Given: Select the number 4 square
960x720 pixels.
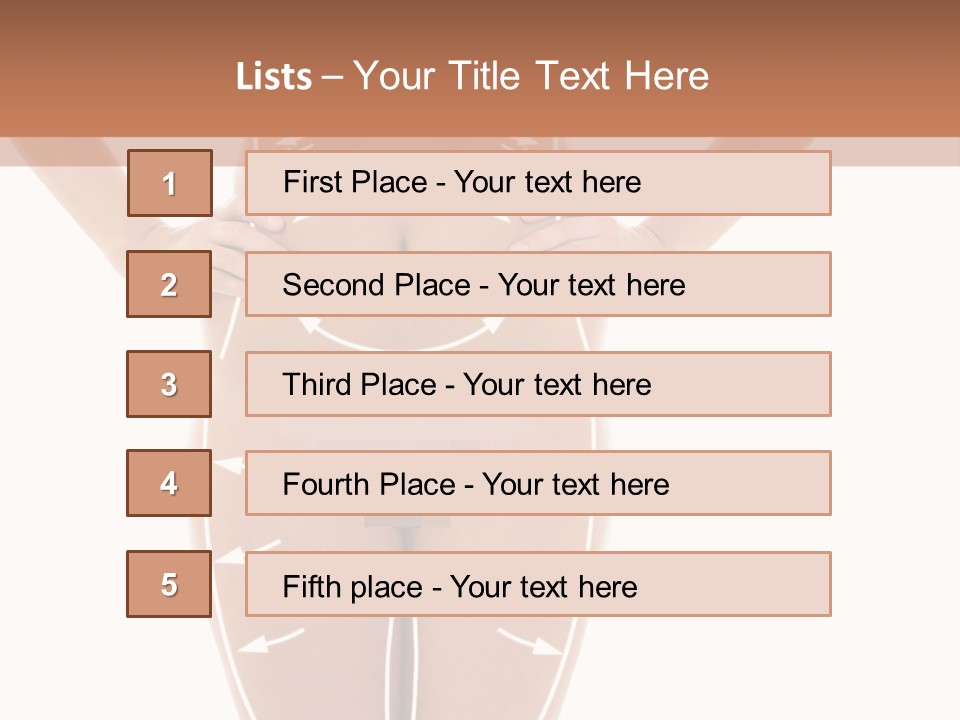Looking at the screenshot, I should pos(169,484).
